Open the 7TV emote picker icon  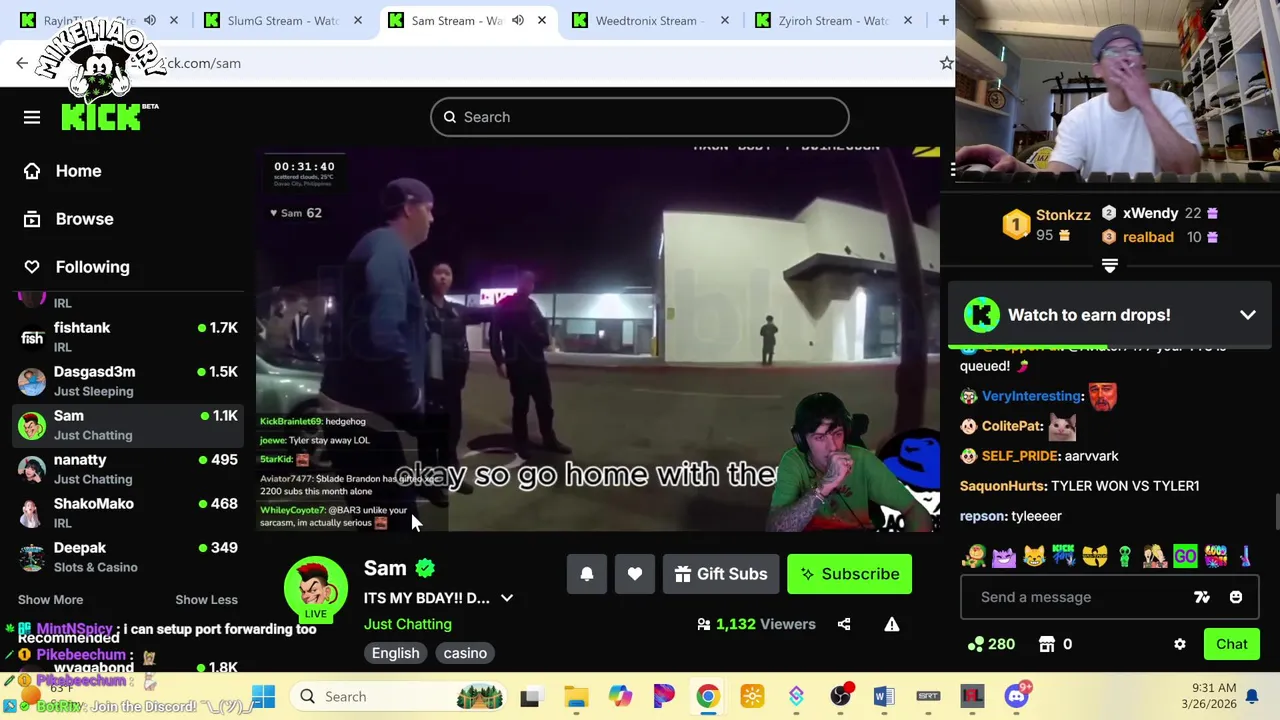tap(1202, 597)
